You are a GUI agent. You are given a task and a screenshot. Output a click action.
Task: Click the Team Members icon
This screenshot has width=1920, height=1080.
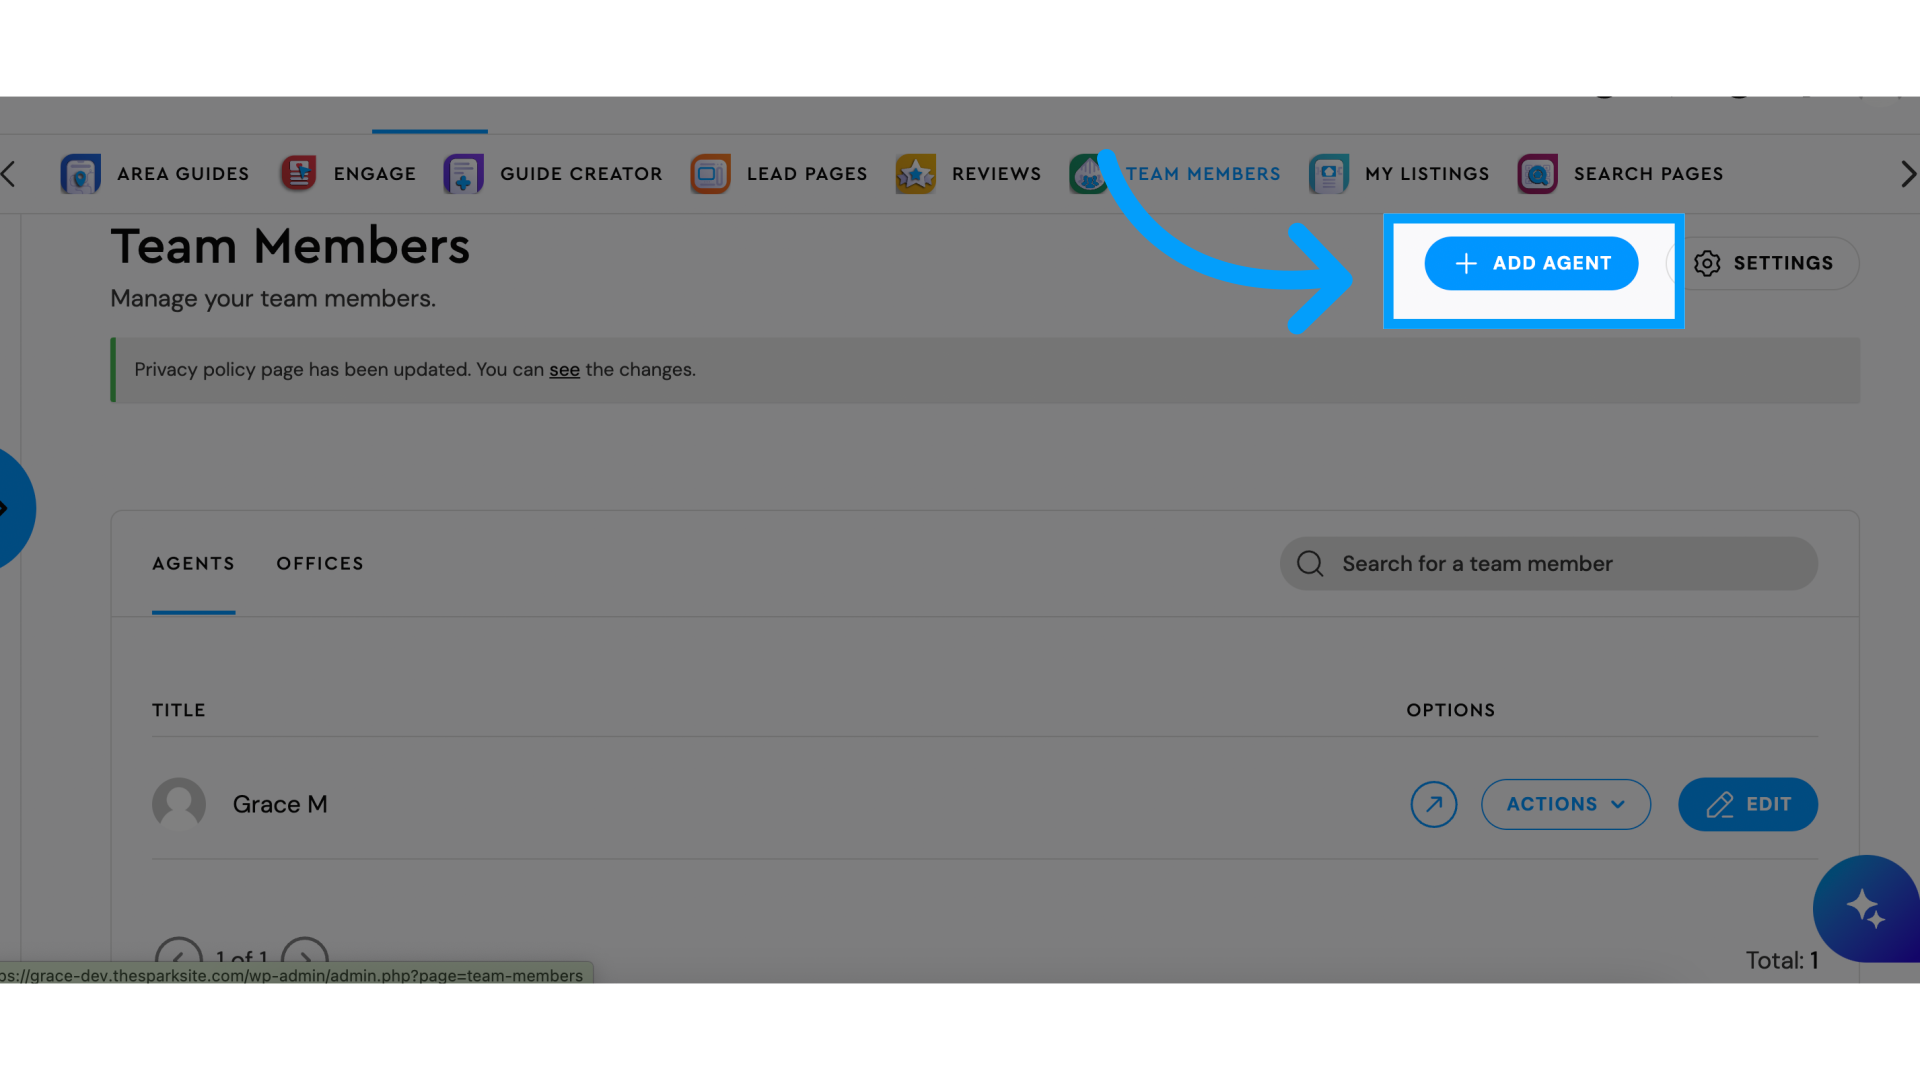tap(1088, 173)
